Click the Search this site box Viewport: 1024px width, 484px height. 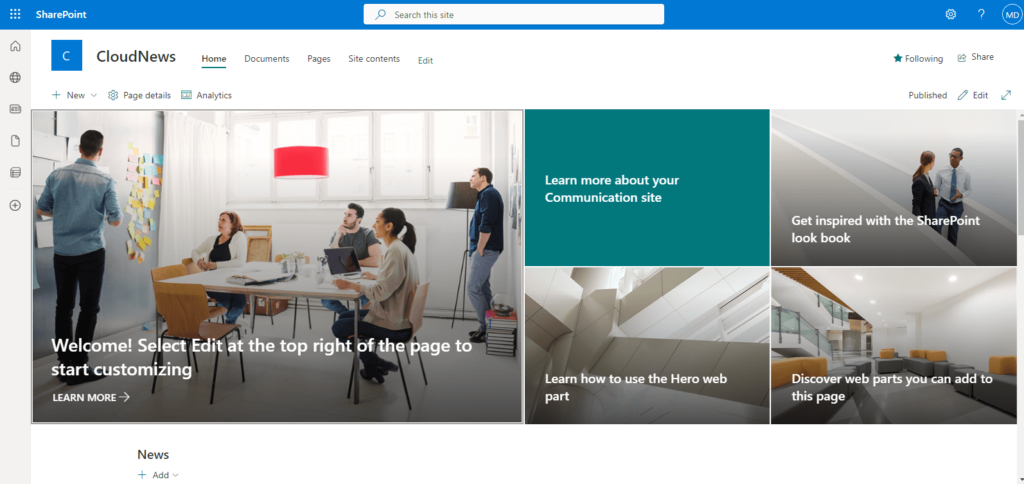(x=513, y=14)
